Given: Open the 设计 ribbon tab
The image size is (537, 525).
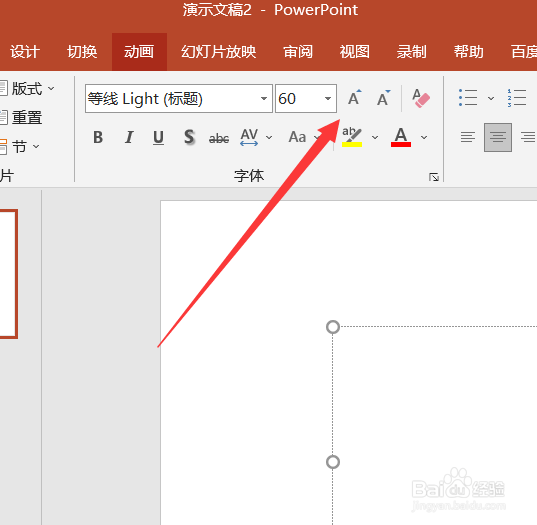Looking at the screenshot, I should point(25,52).
